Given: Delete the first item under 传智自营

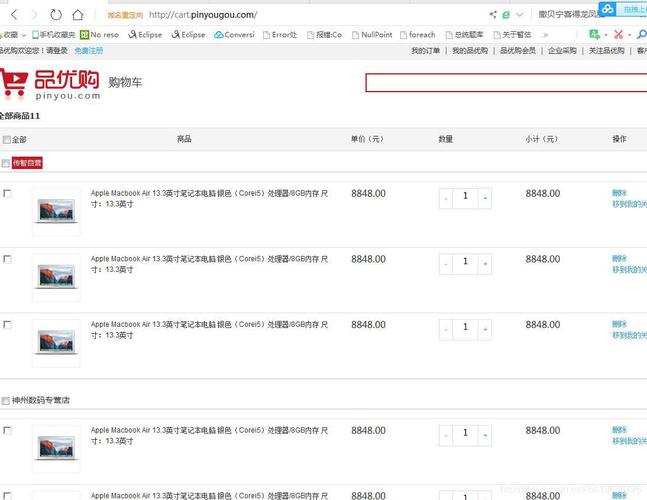Looking at the screenshot, I should (619, 193).
